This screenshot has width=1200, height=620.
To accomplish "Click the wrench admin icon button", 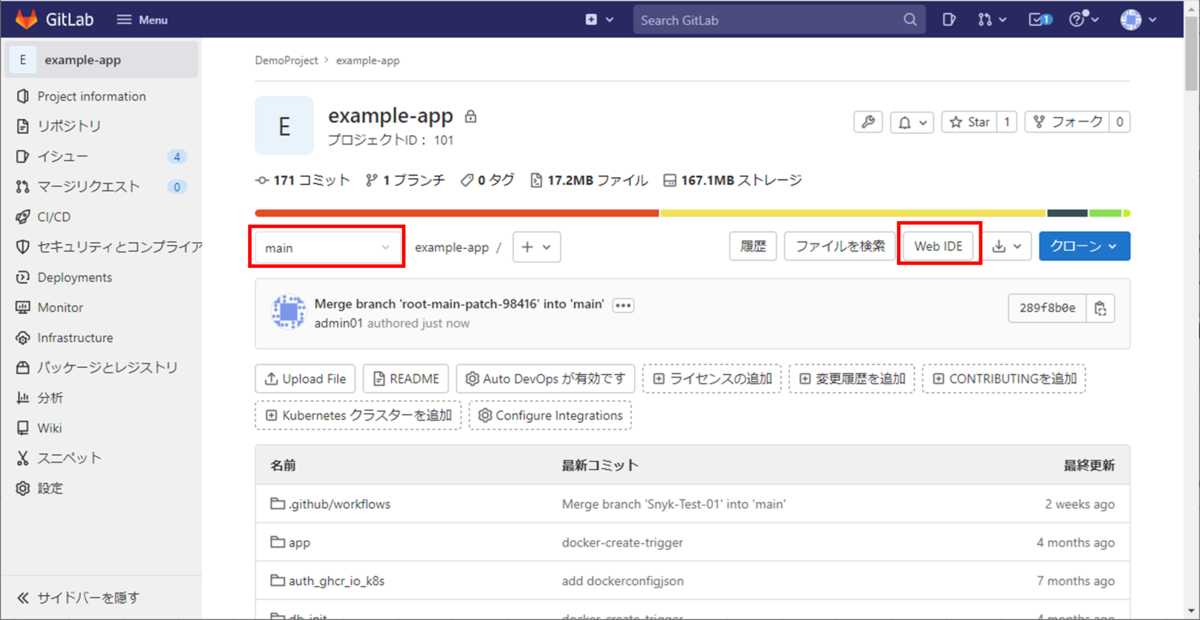I will [x=868, y=122].
